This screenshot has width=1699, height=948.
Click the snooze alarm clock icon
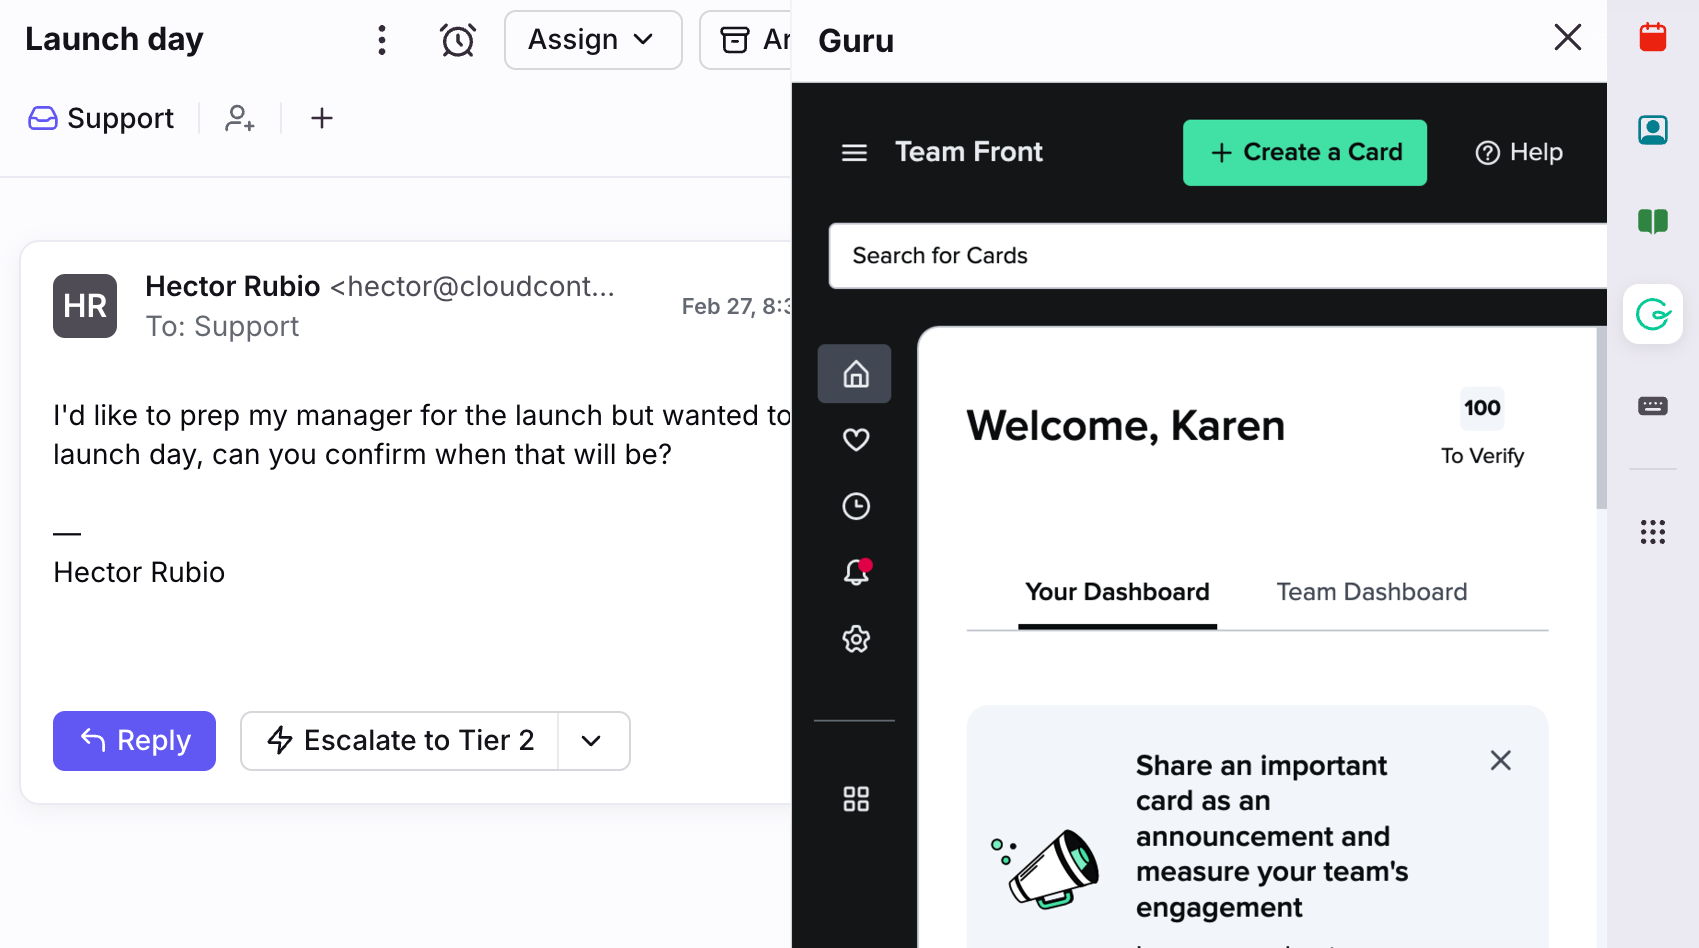(458, 40)
